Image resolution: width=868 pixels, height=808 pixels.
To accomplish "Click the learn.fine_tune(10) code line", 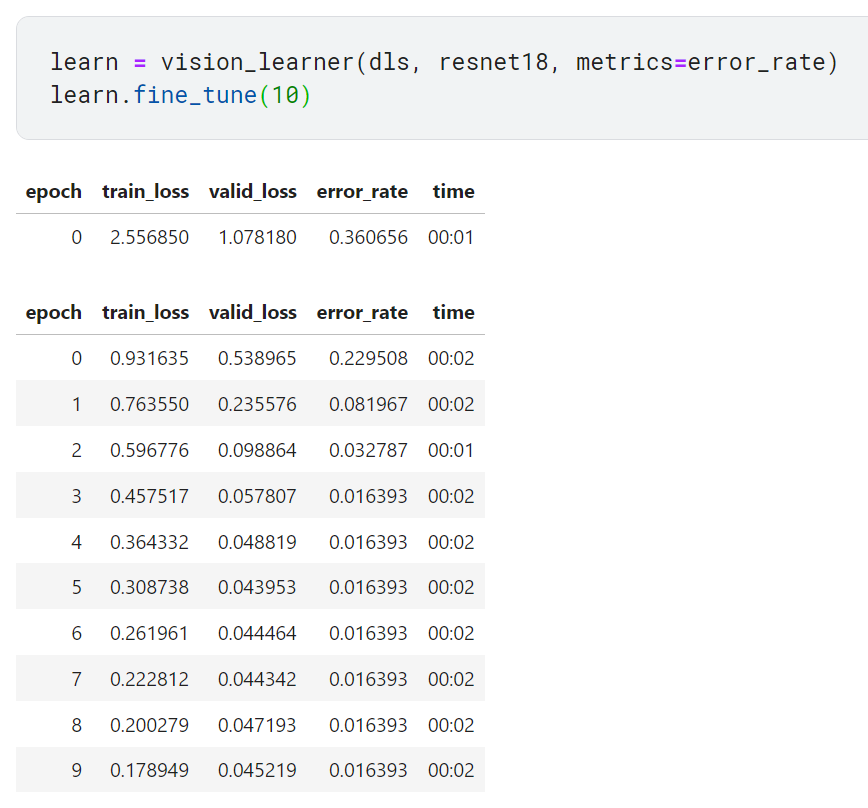I will [x=180, y=95].
